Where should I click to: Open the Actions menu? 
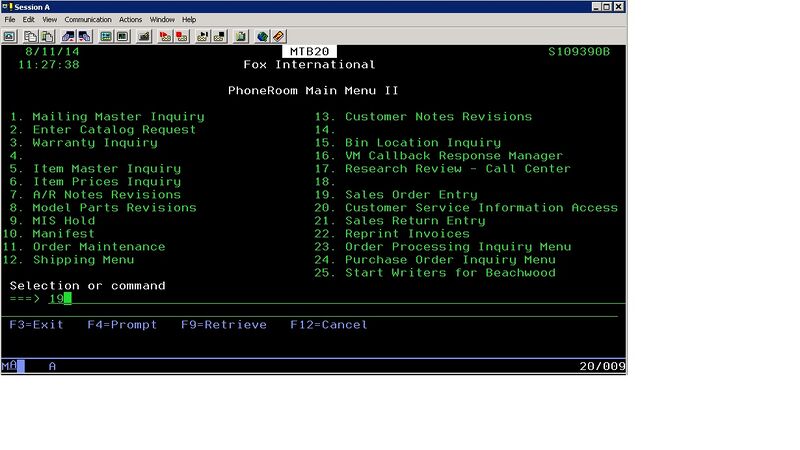131,19
